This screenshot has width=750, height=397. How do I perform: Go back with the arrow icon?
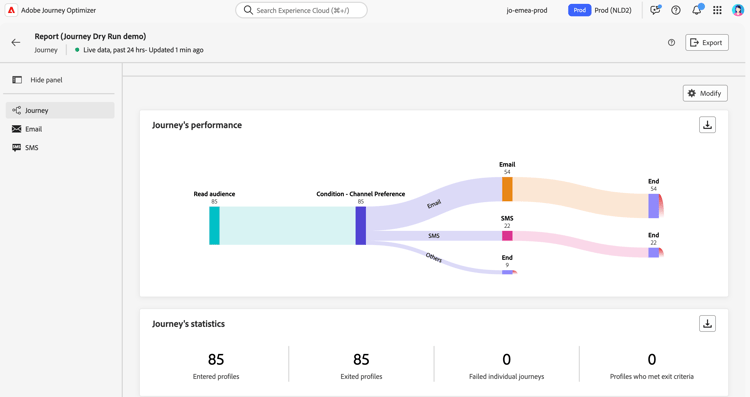tap(16, 43)
